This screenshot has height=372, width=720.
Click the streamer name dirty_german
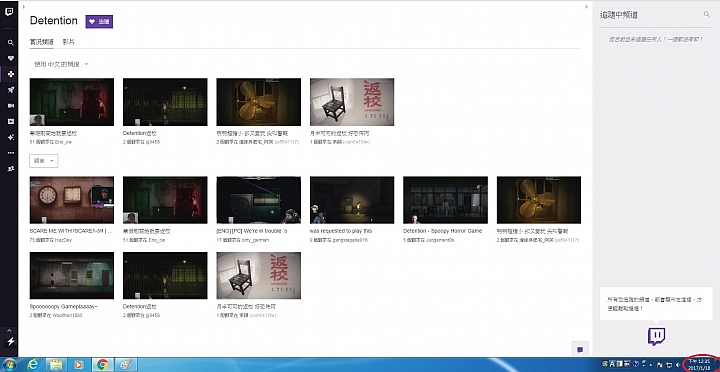[254, 240]
